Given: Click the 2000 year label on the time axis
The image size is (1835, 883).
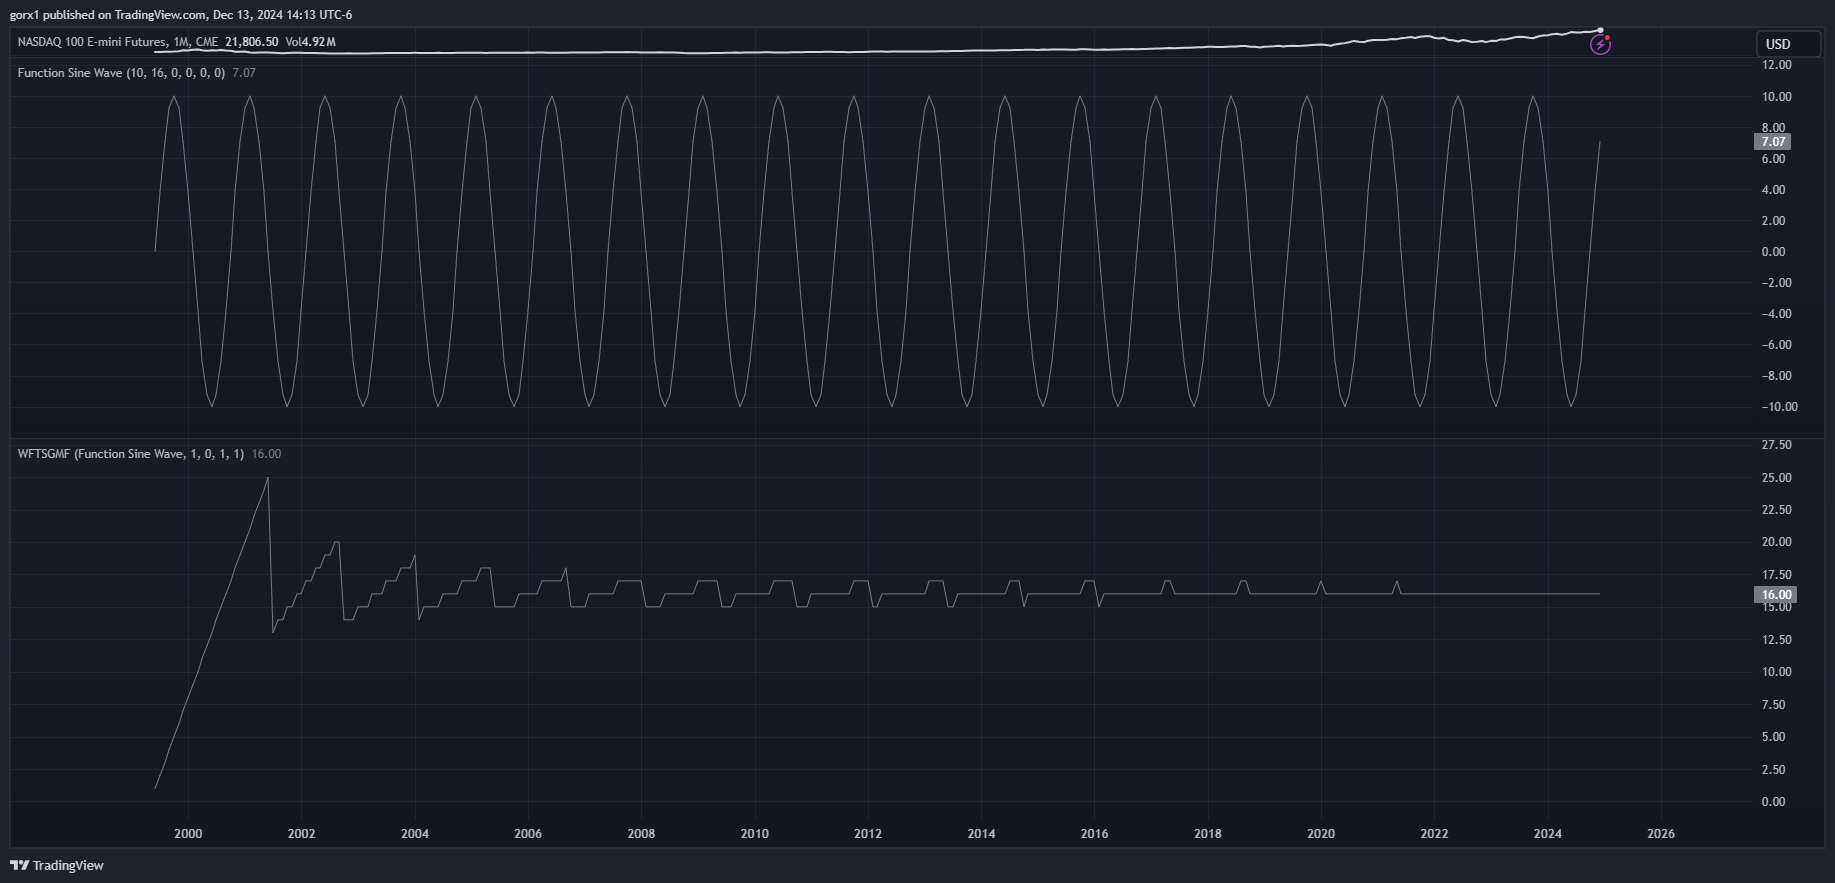Looking at the screenshot, I should click(x=188, y=834).
